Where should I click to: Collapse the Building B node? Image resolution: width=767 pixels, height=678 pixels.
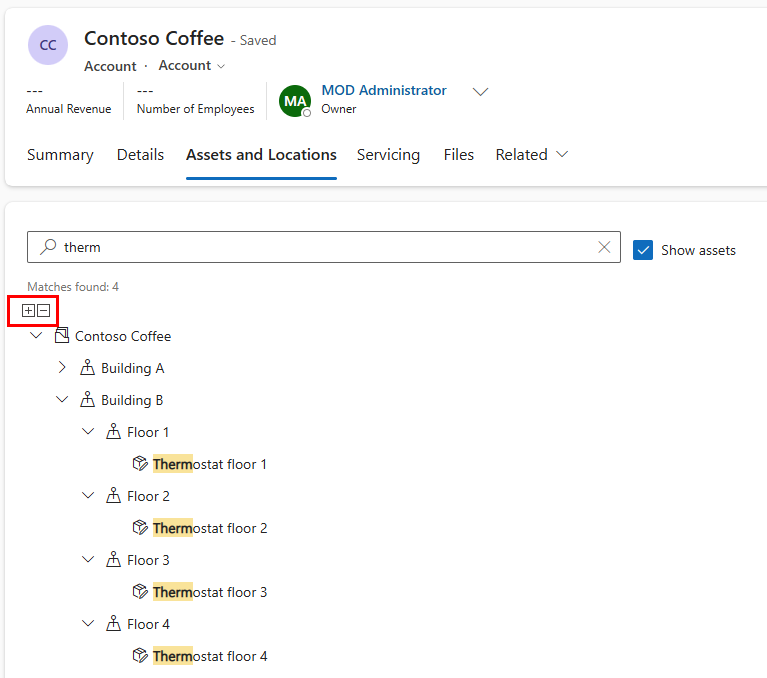[x=62, y=400]
